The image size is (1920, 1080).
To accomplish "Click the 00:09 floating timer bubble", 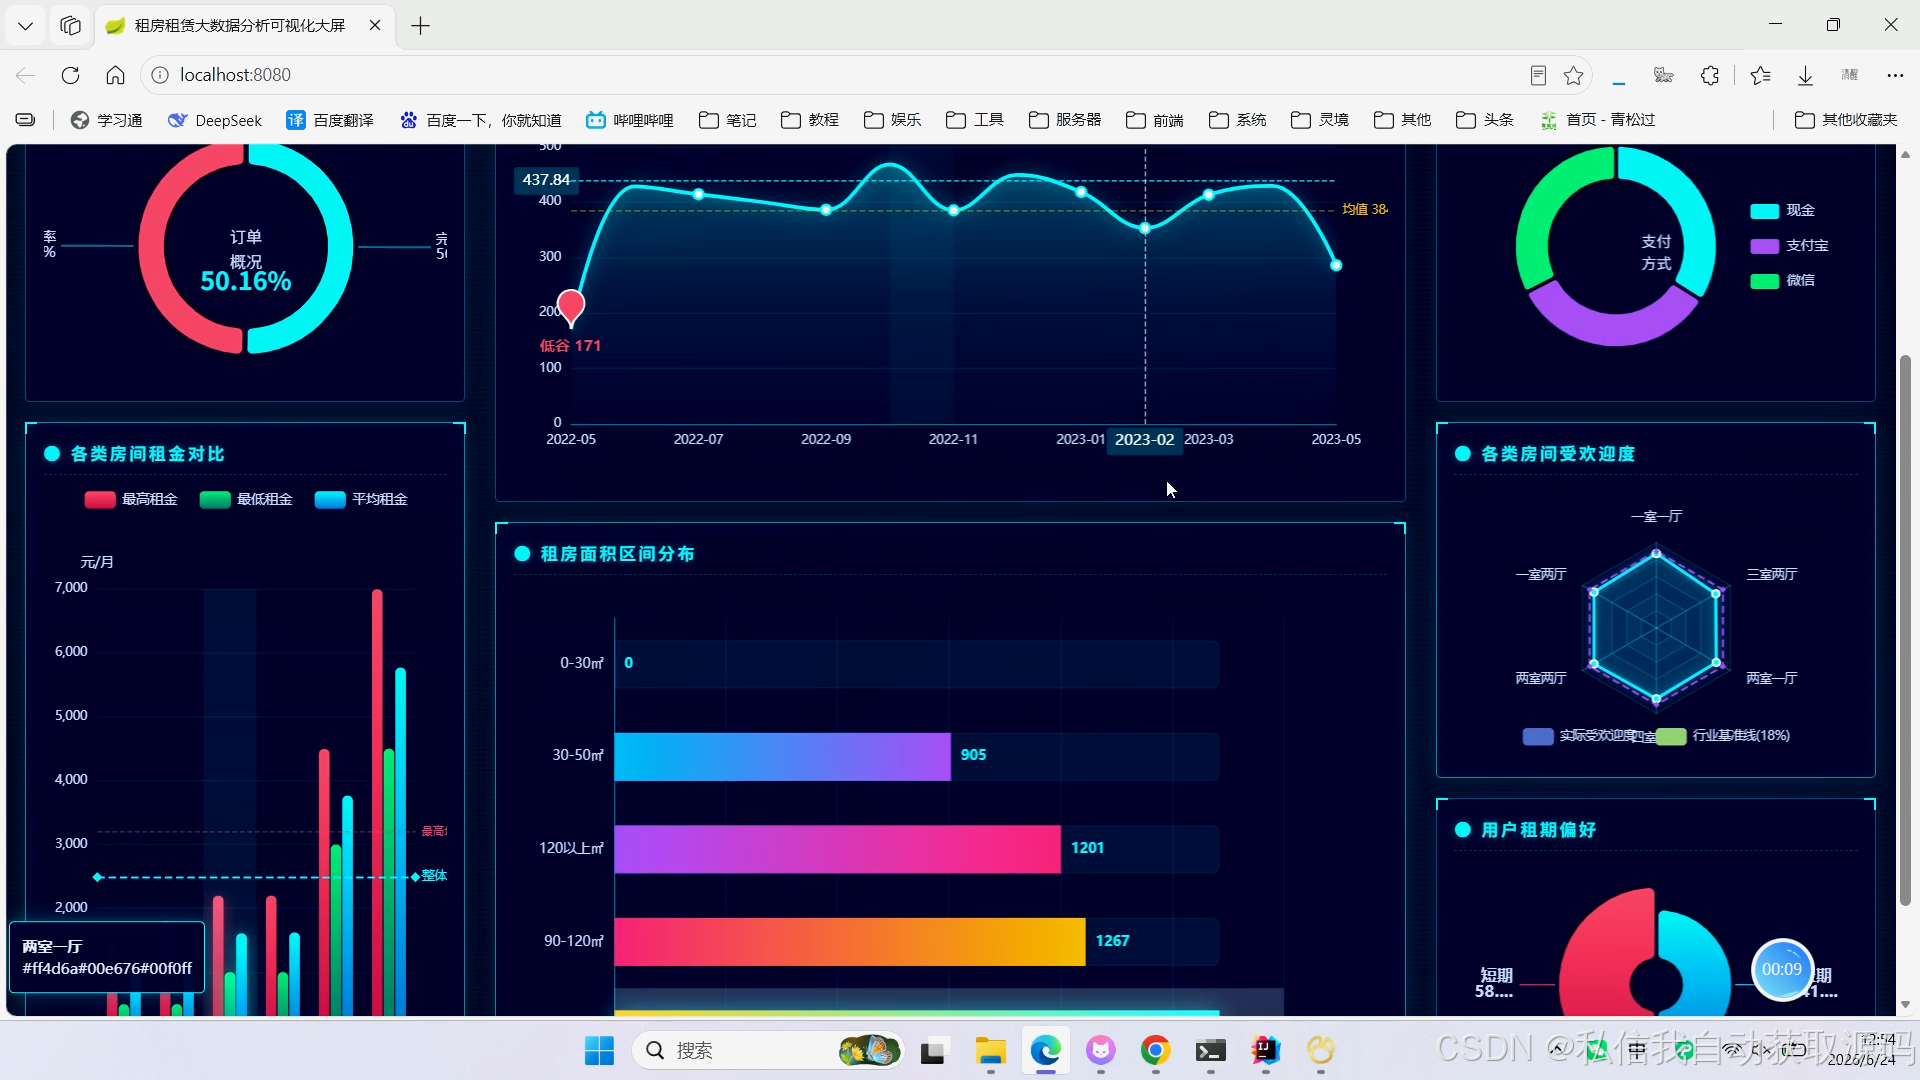I will coord(1782,969).
